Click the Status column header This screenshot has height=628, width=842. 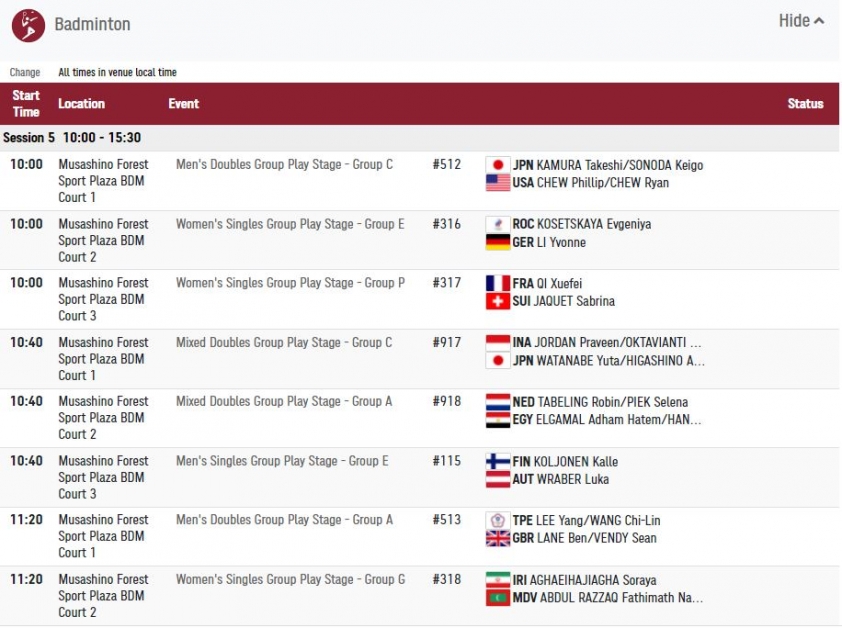pyautogui.click(x=805, y=104)
